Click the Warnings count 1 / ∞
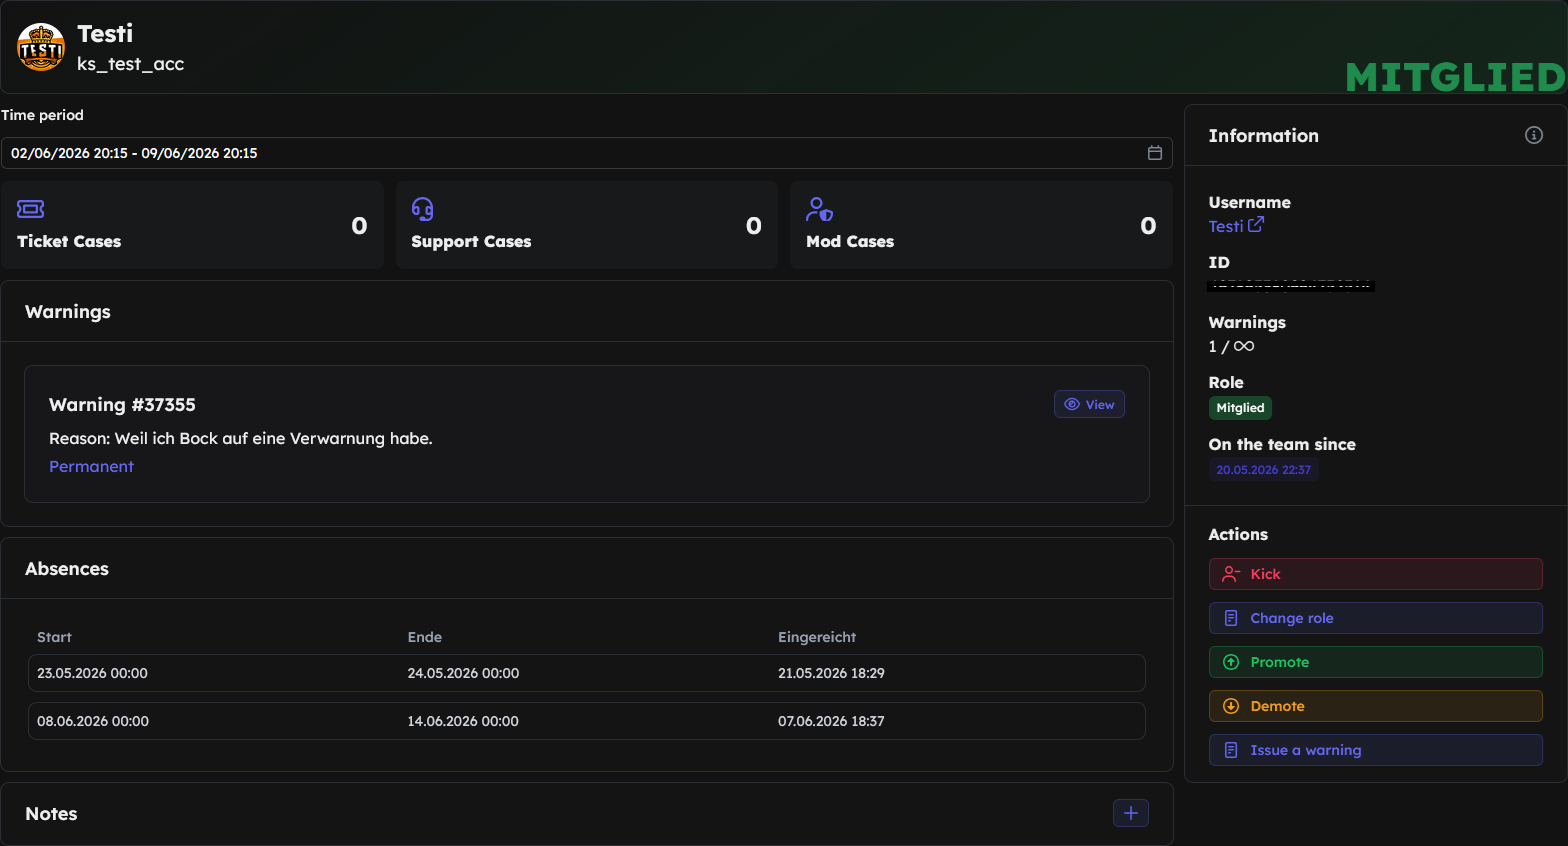 [1231, 346]
